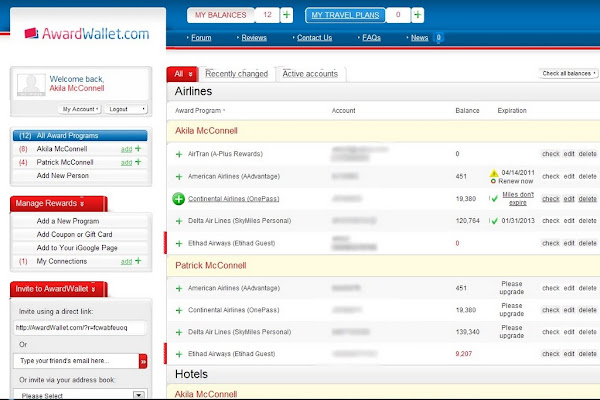Viewport: 600px width, 400px height.
Task: Click News count badge showing 0
Action: tap(439, 38)
